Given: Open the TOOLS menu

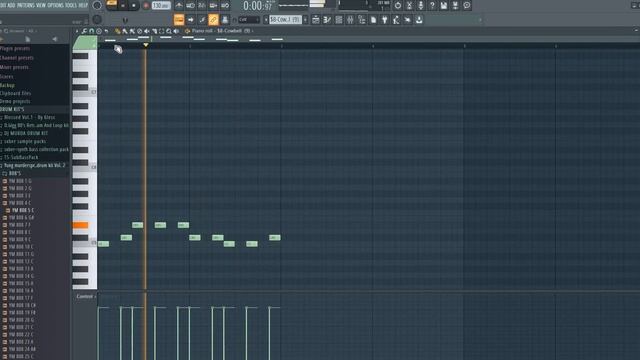Looking at the screenshot, I should click(71, 5).
